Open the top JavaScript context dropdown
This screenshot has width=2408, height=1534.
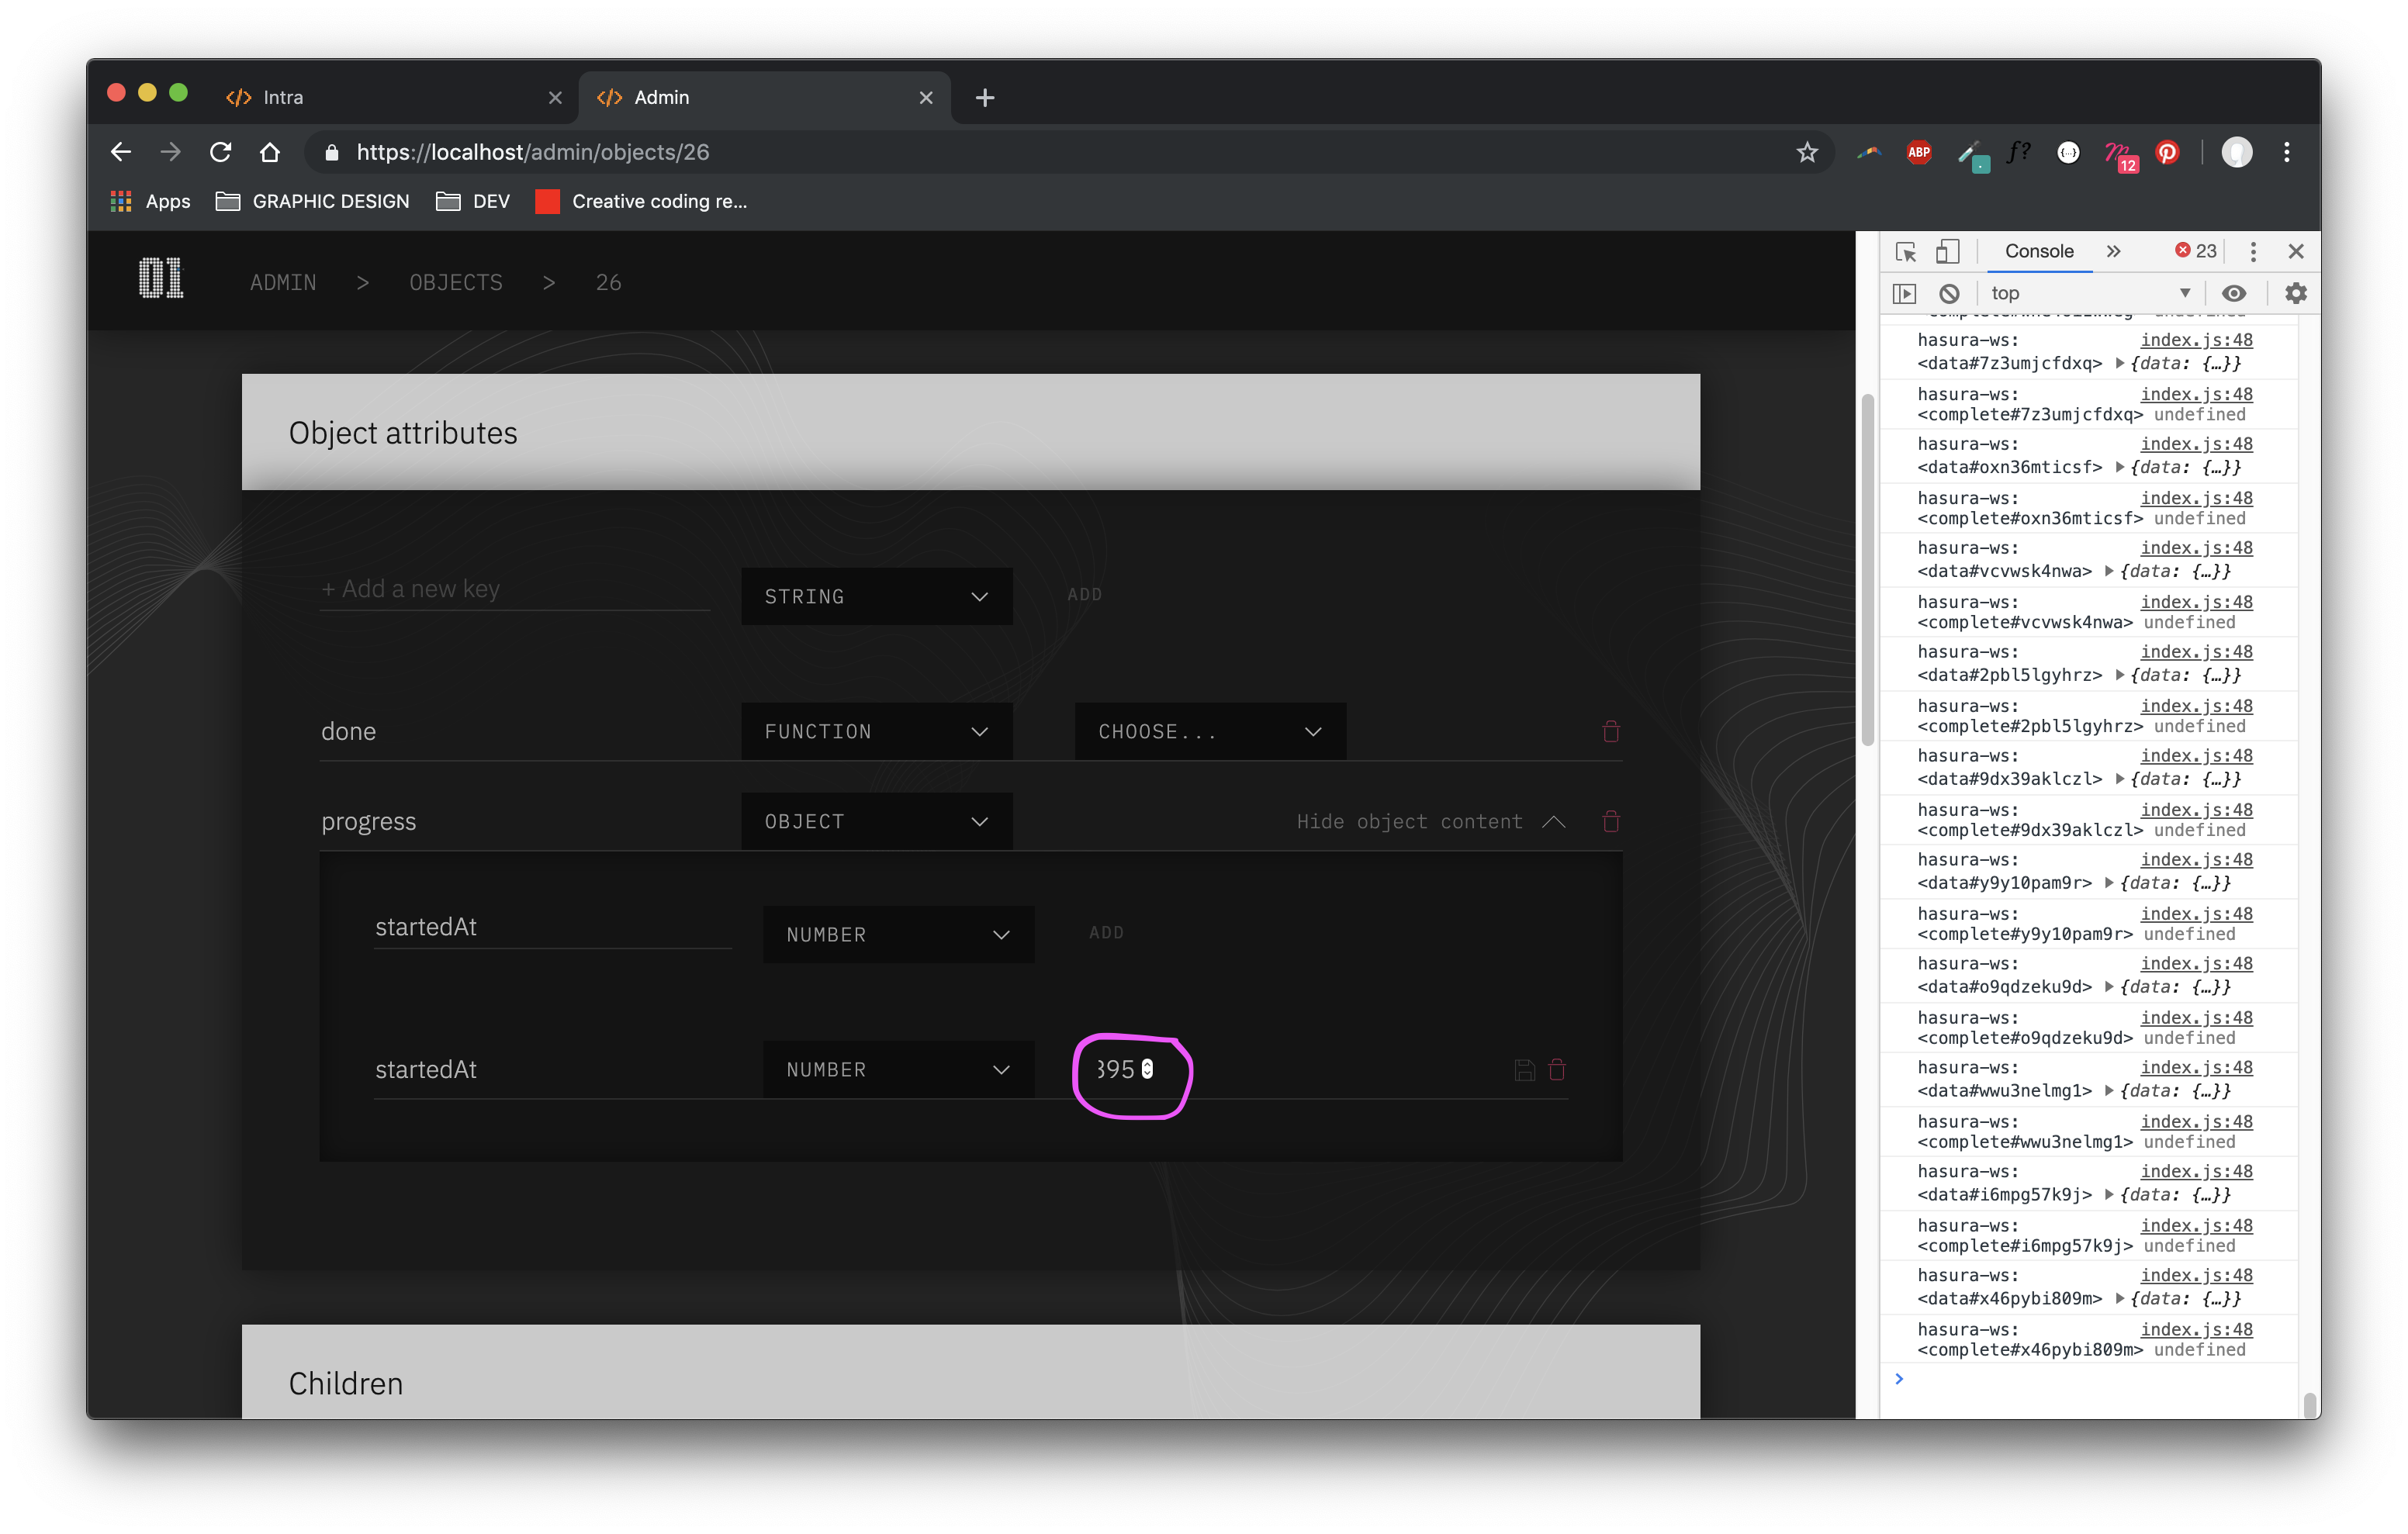[x=2090, y=293]
